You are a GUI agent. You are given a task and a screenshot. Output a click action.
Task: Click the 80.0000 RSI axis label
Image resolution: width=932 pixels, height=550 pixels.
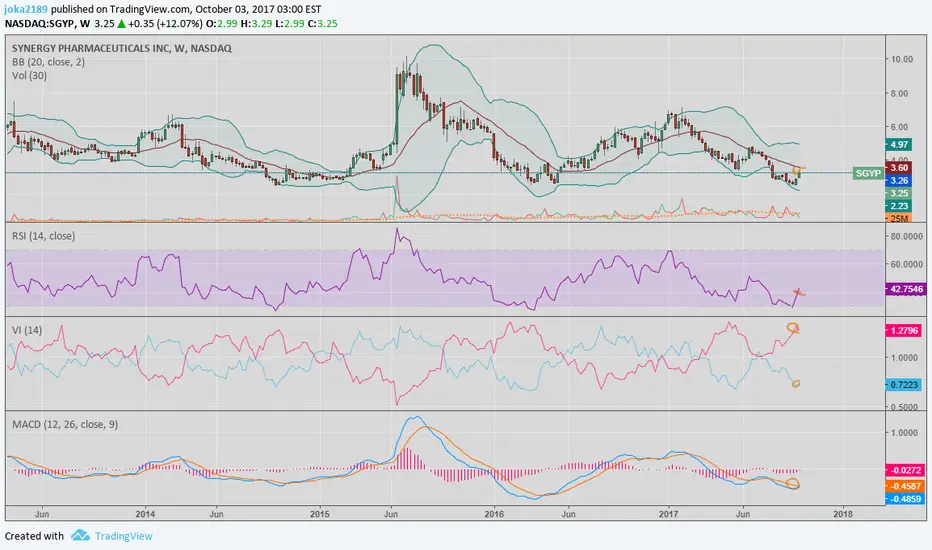(x=906, y=237)
